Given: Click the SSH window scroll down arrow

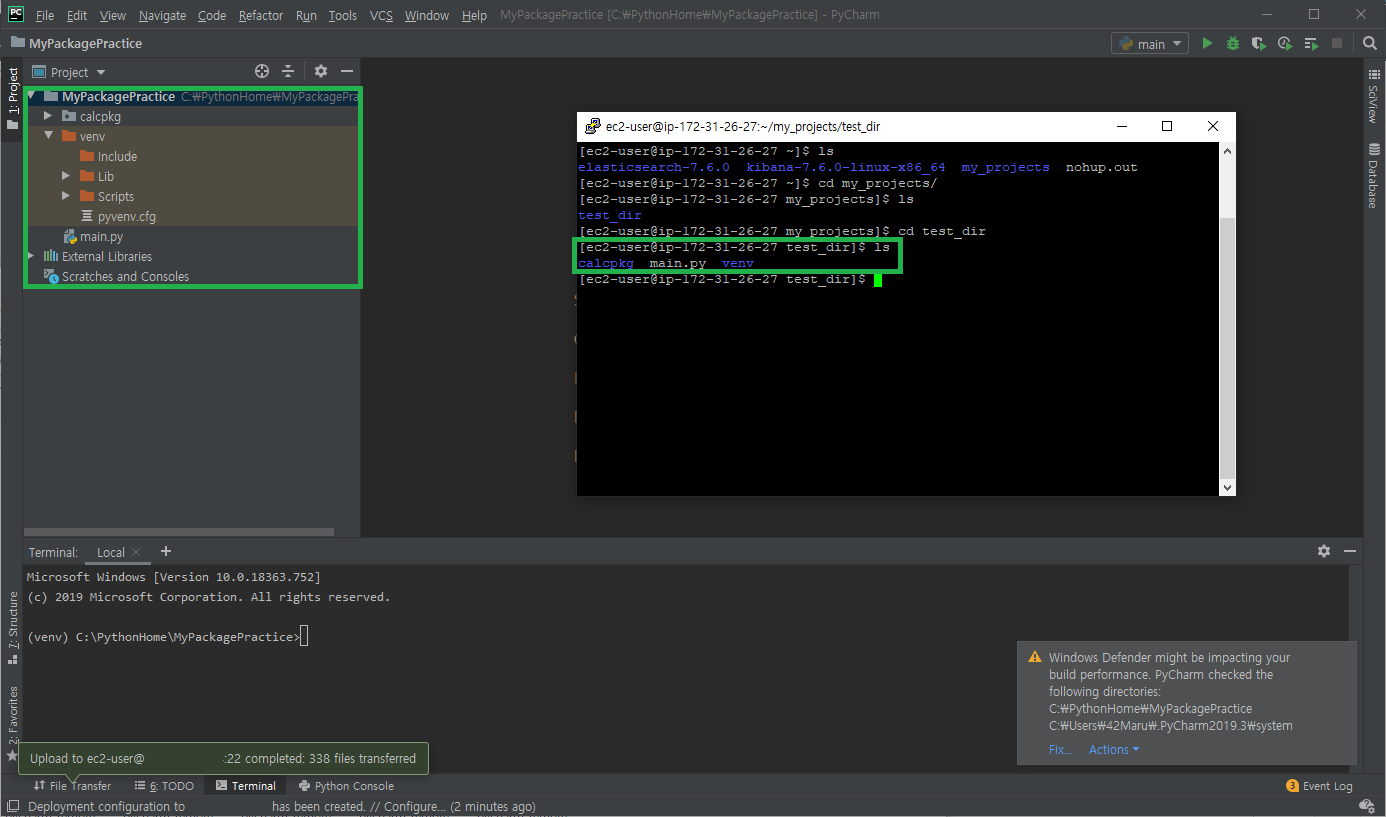Looking at the screenshot, I should click(x=1227, y=487).
